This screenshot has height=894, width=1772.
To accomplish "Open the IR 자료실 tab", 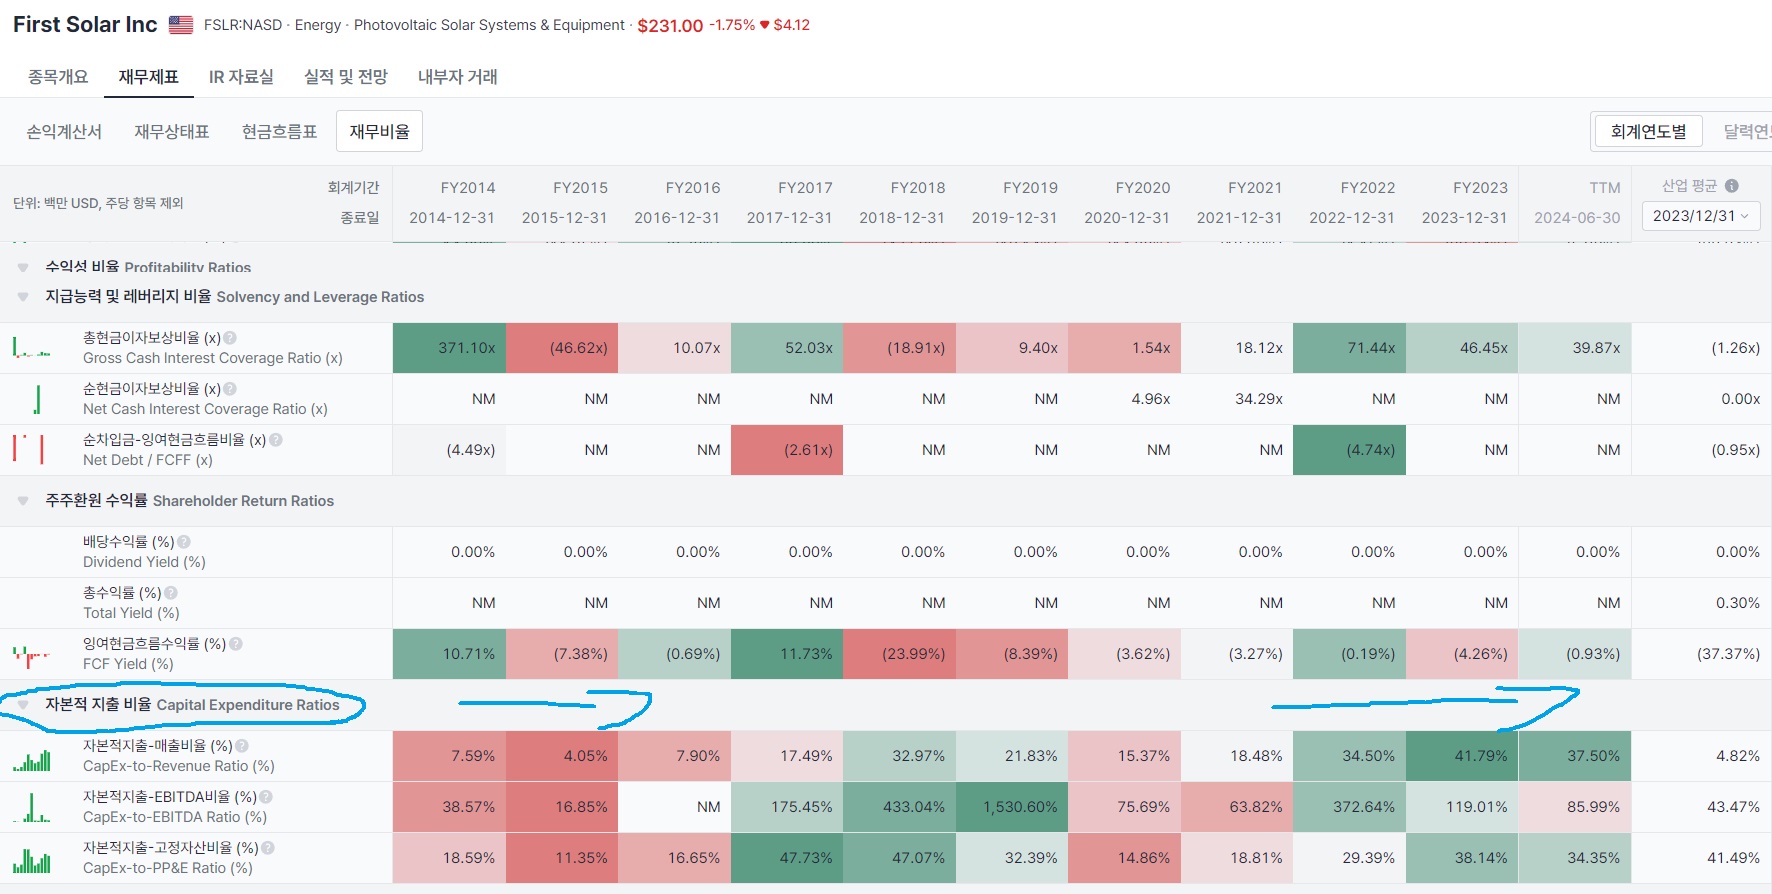I will pyautogui.click(x=241, y=77).
